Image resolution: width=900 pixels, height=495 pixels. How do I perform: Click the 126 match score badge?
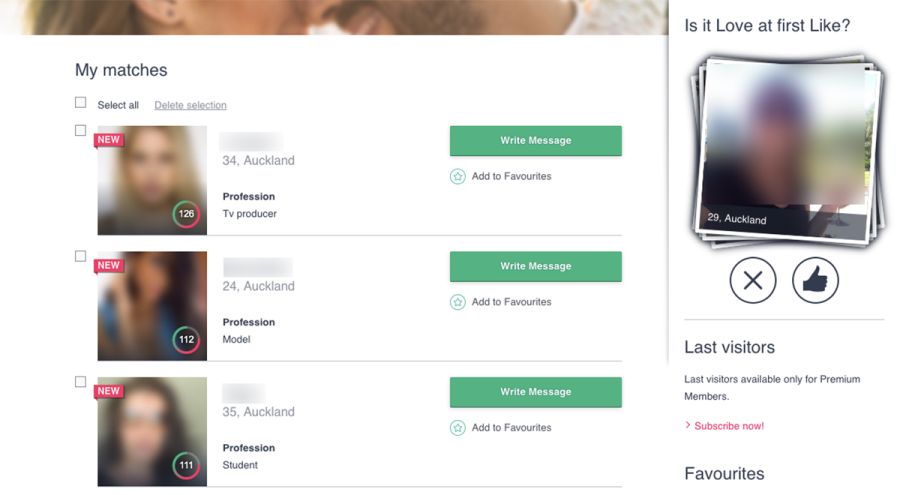[x=186, y=214]
